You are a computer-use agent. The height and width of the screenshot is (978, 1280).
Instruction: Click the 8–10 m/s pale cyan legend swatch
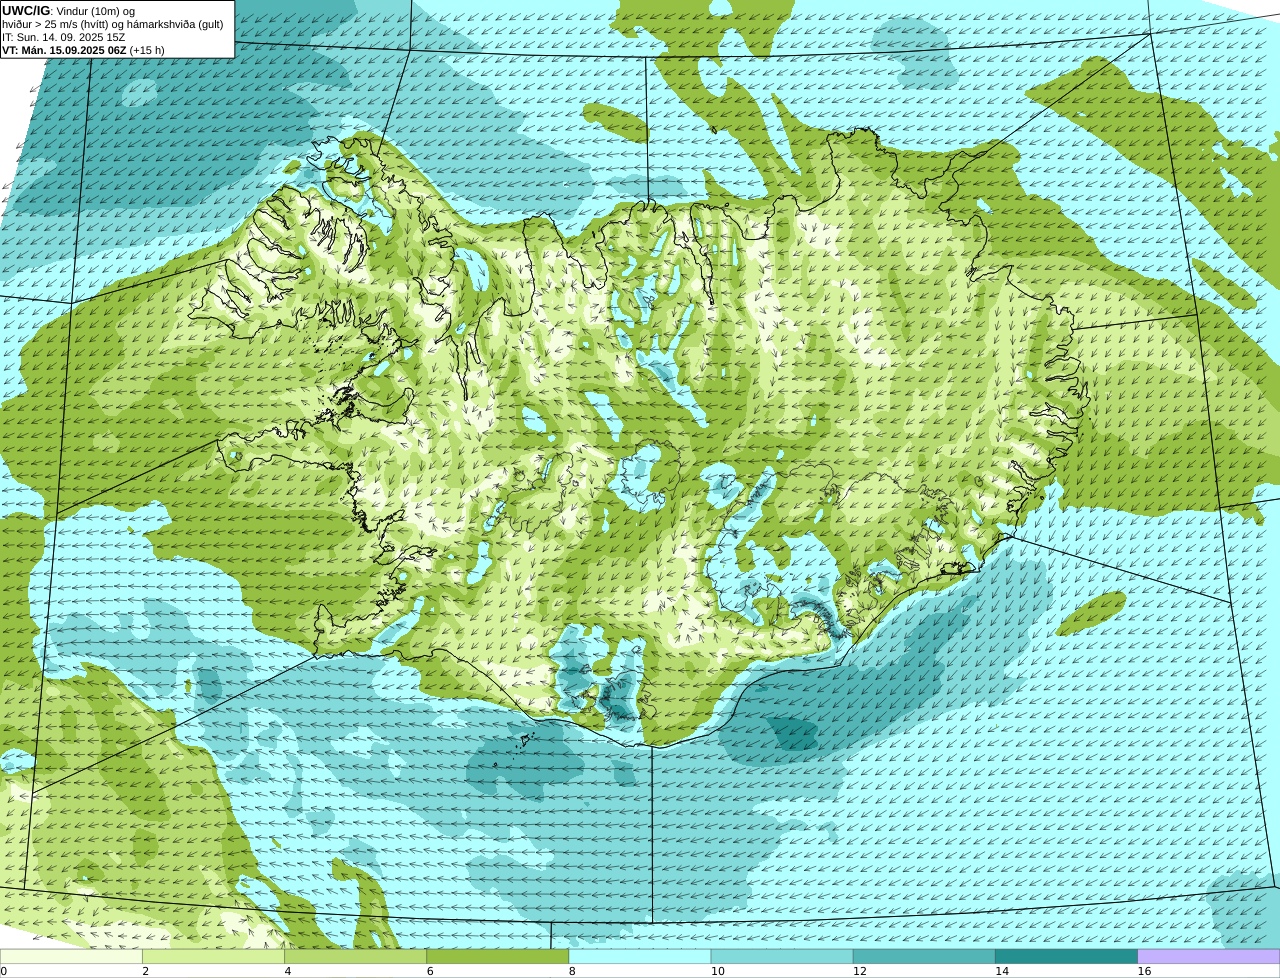[640, 956]
